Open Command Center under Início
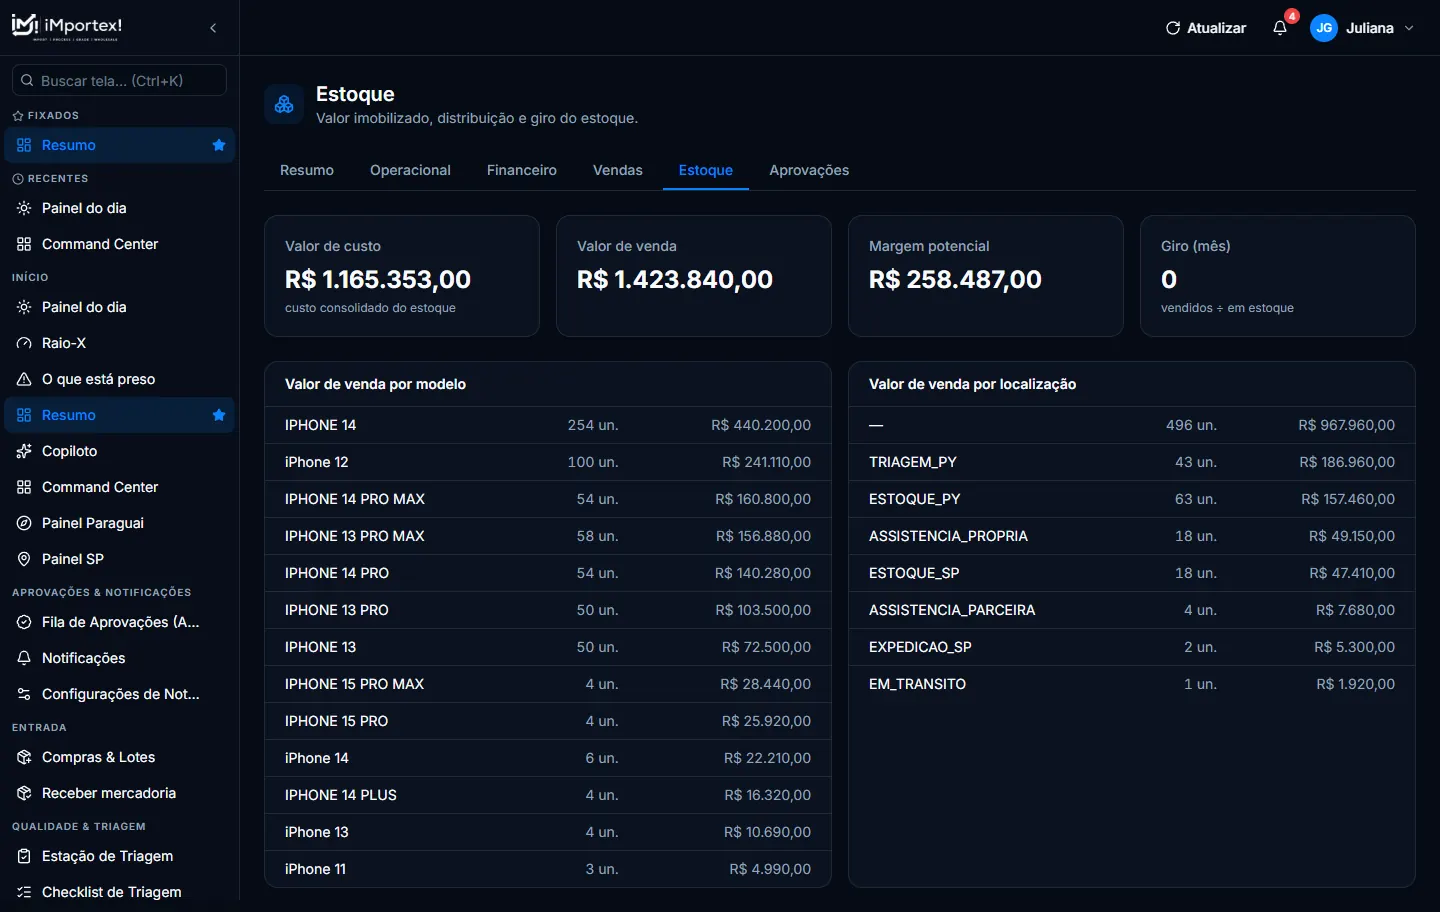 119,487
